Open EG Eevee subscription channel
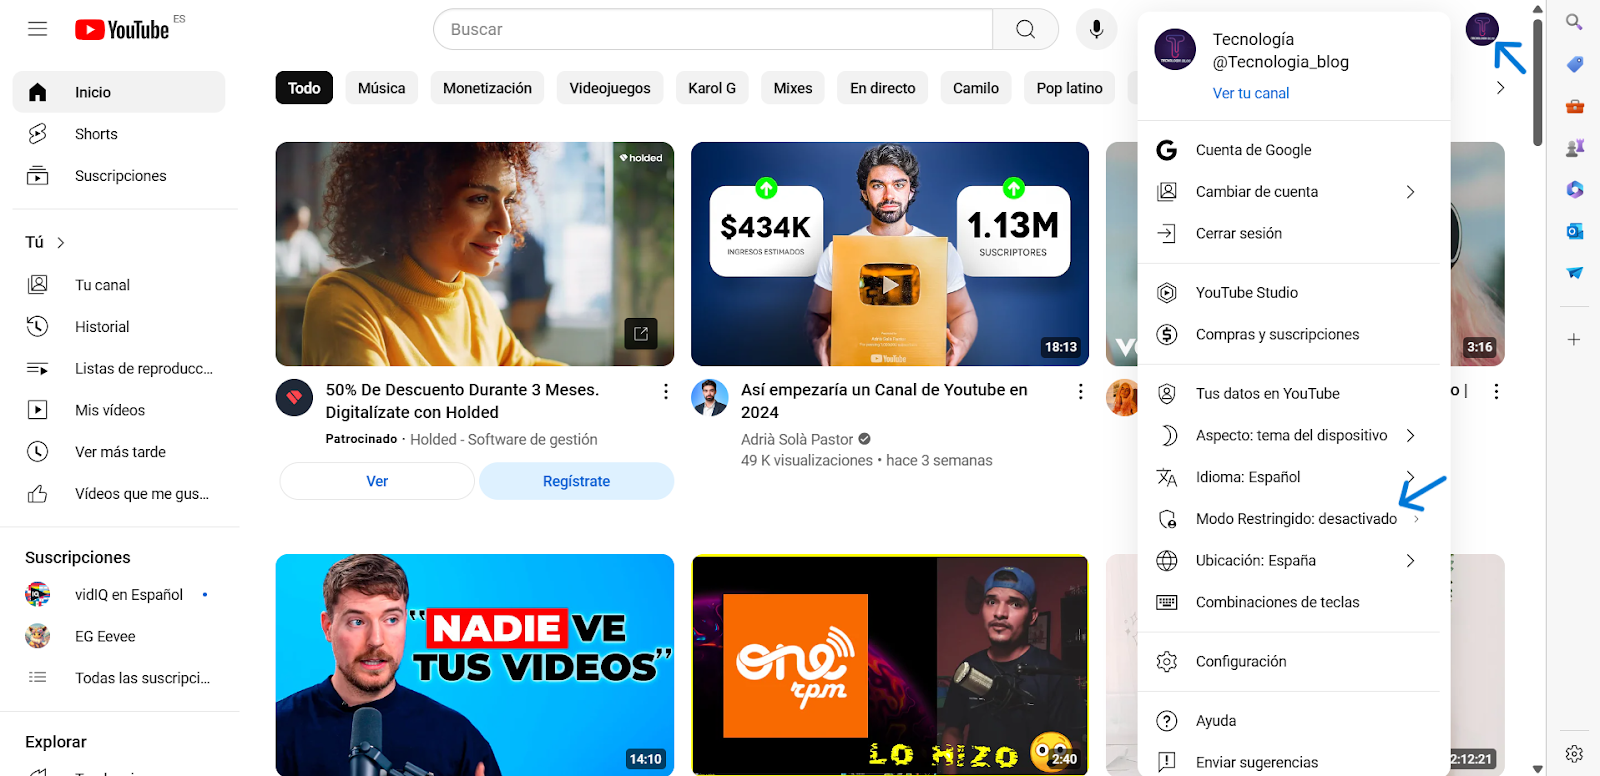 click(x=119, y=636)
